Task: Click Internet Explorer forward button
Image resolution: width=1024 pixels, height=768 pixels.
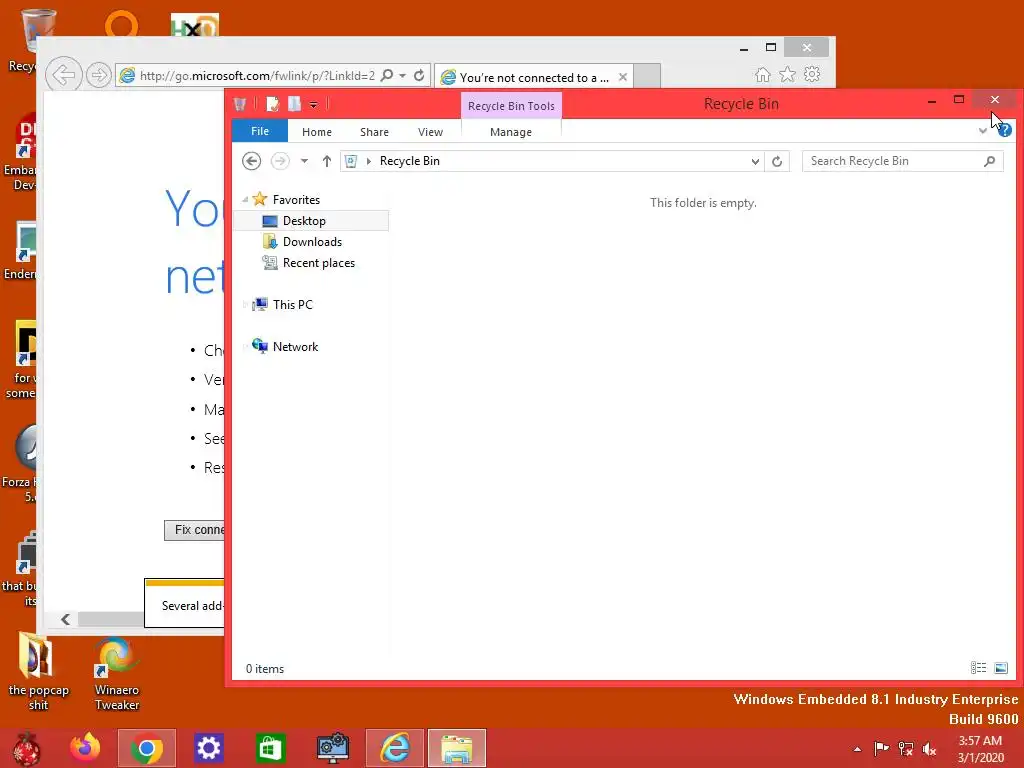Action: pos(99,75)
